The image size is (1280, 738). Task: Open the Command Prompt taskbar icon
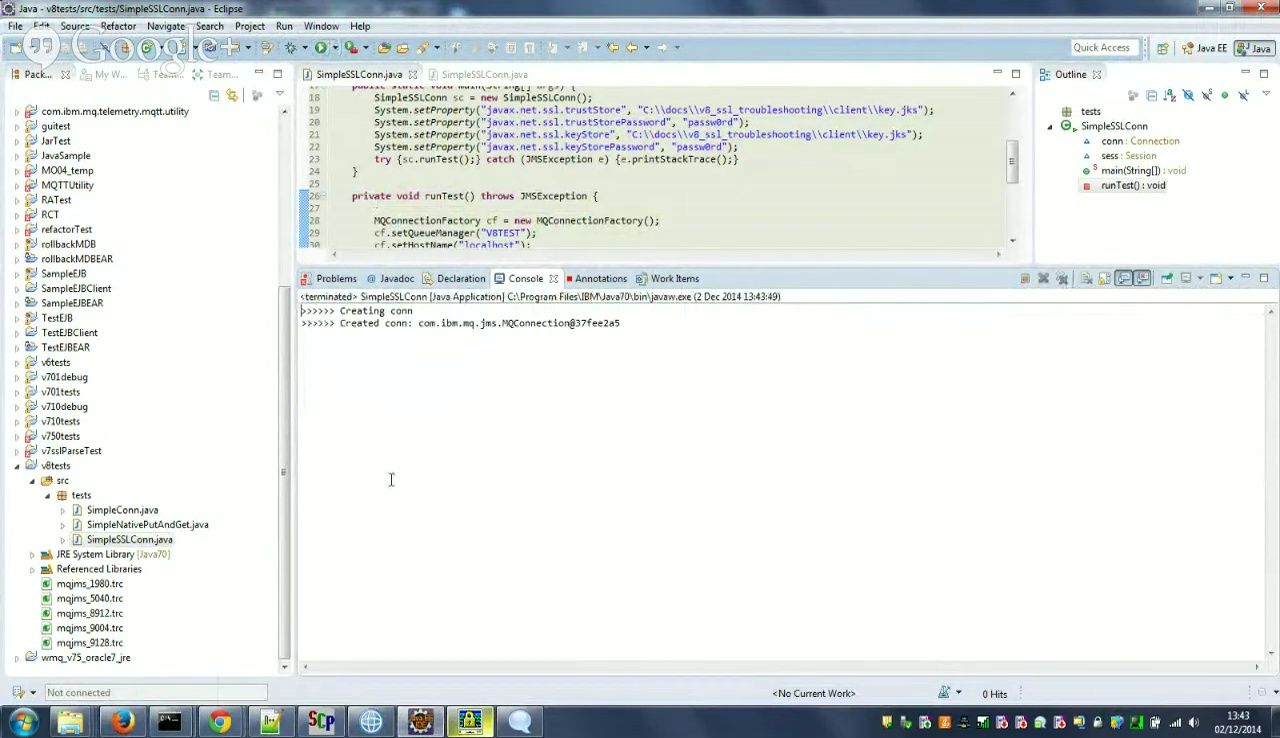pos(169,721)
